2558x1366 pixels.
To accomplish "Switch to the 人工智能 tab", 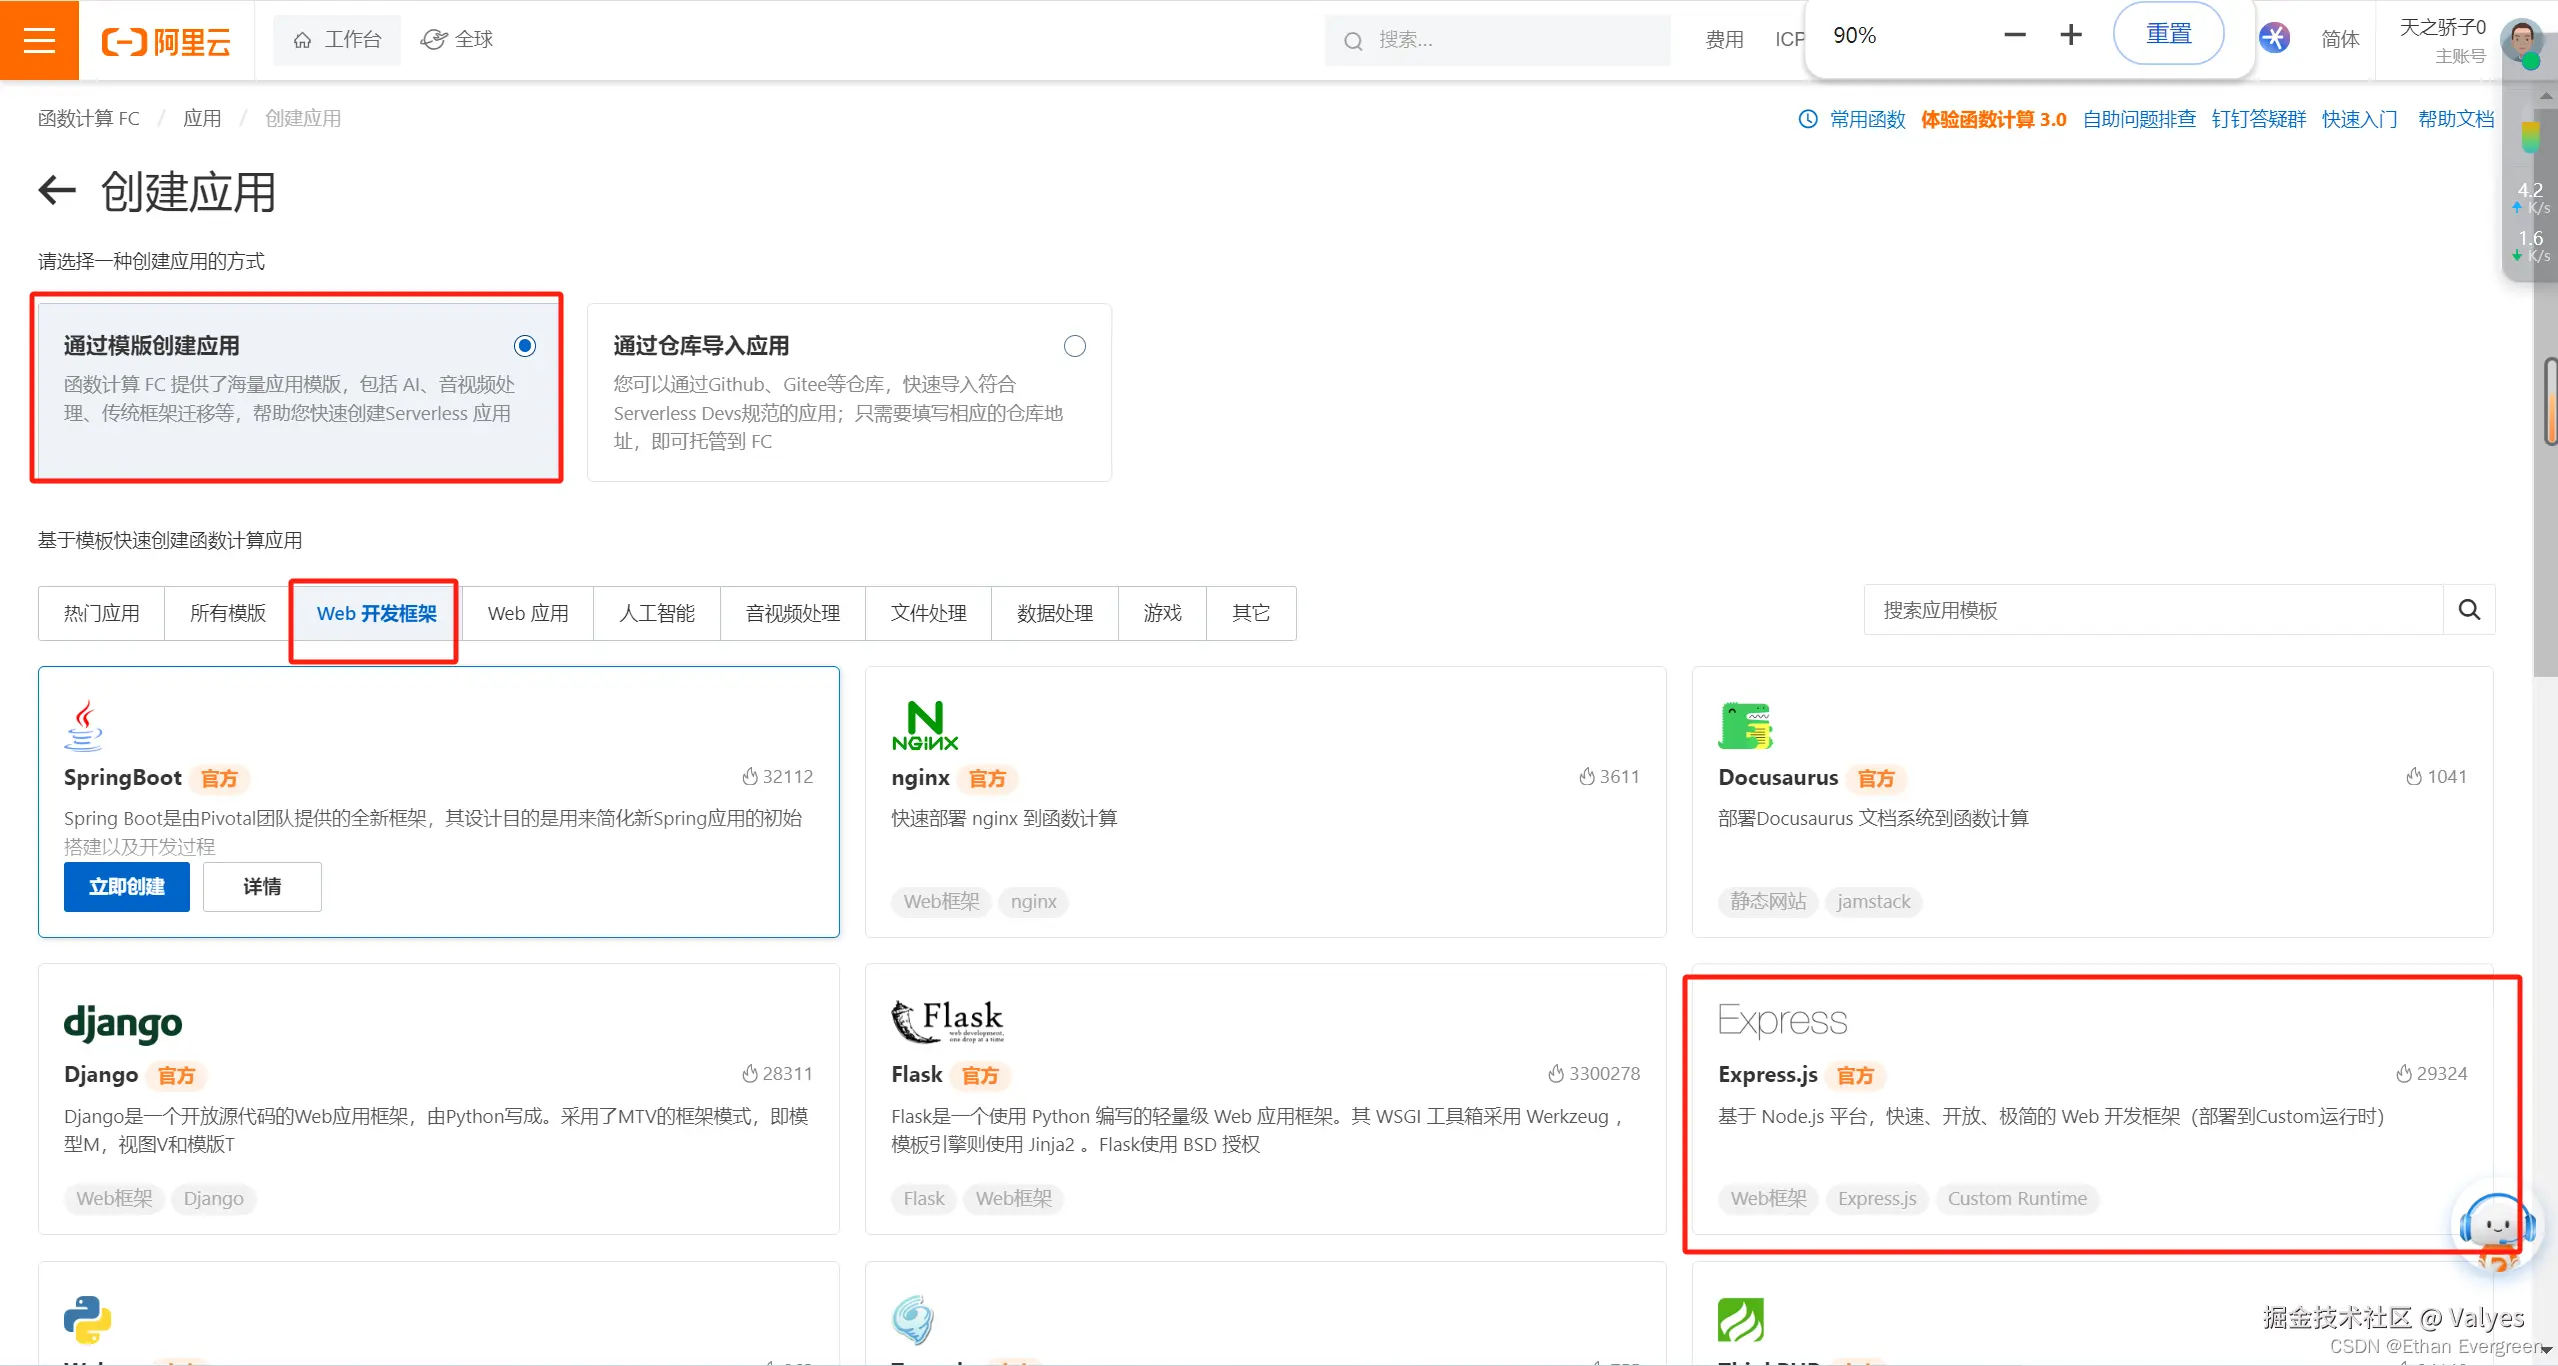I will tap(656, 613).
